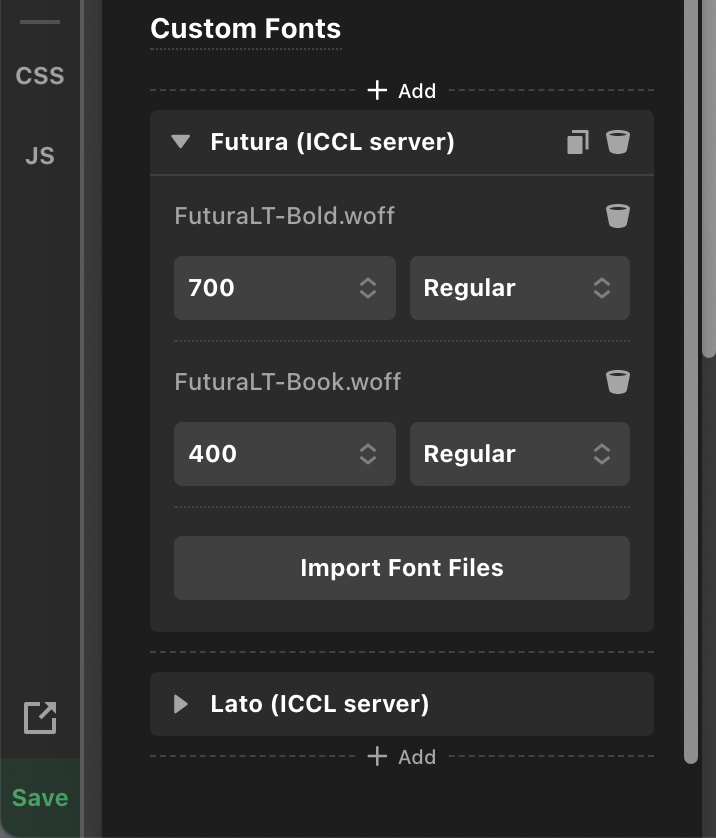The width and height of the screenshot is (716, 838).
Task: Click the plus icon of top Add
Action: (377, 90)
